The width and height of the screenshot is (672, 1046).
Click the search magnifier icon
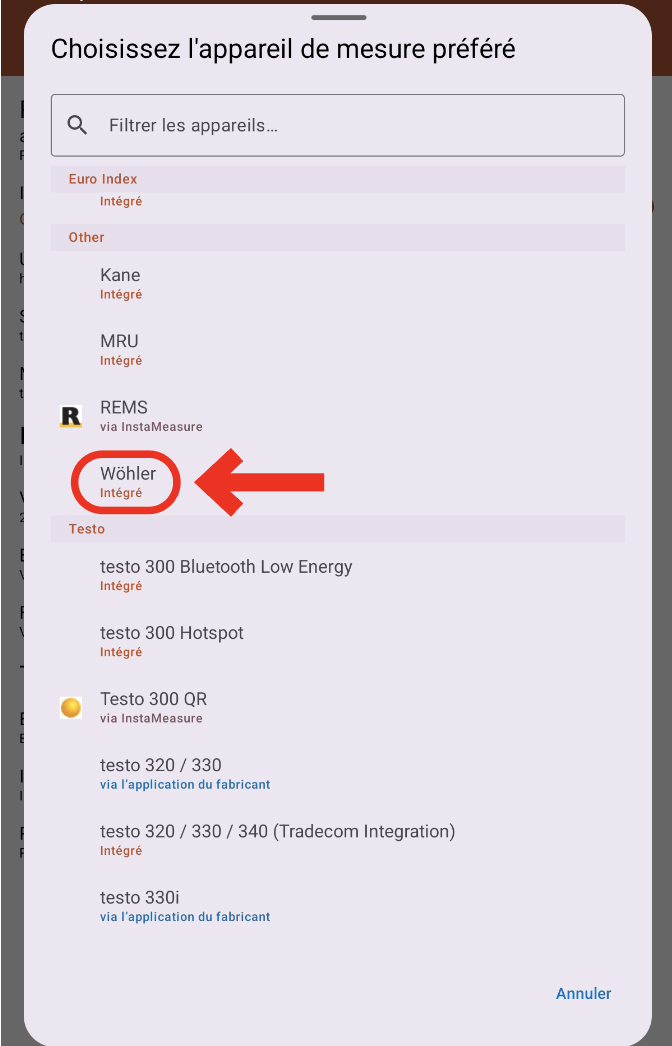click(77, 125)
